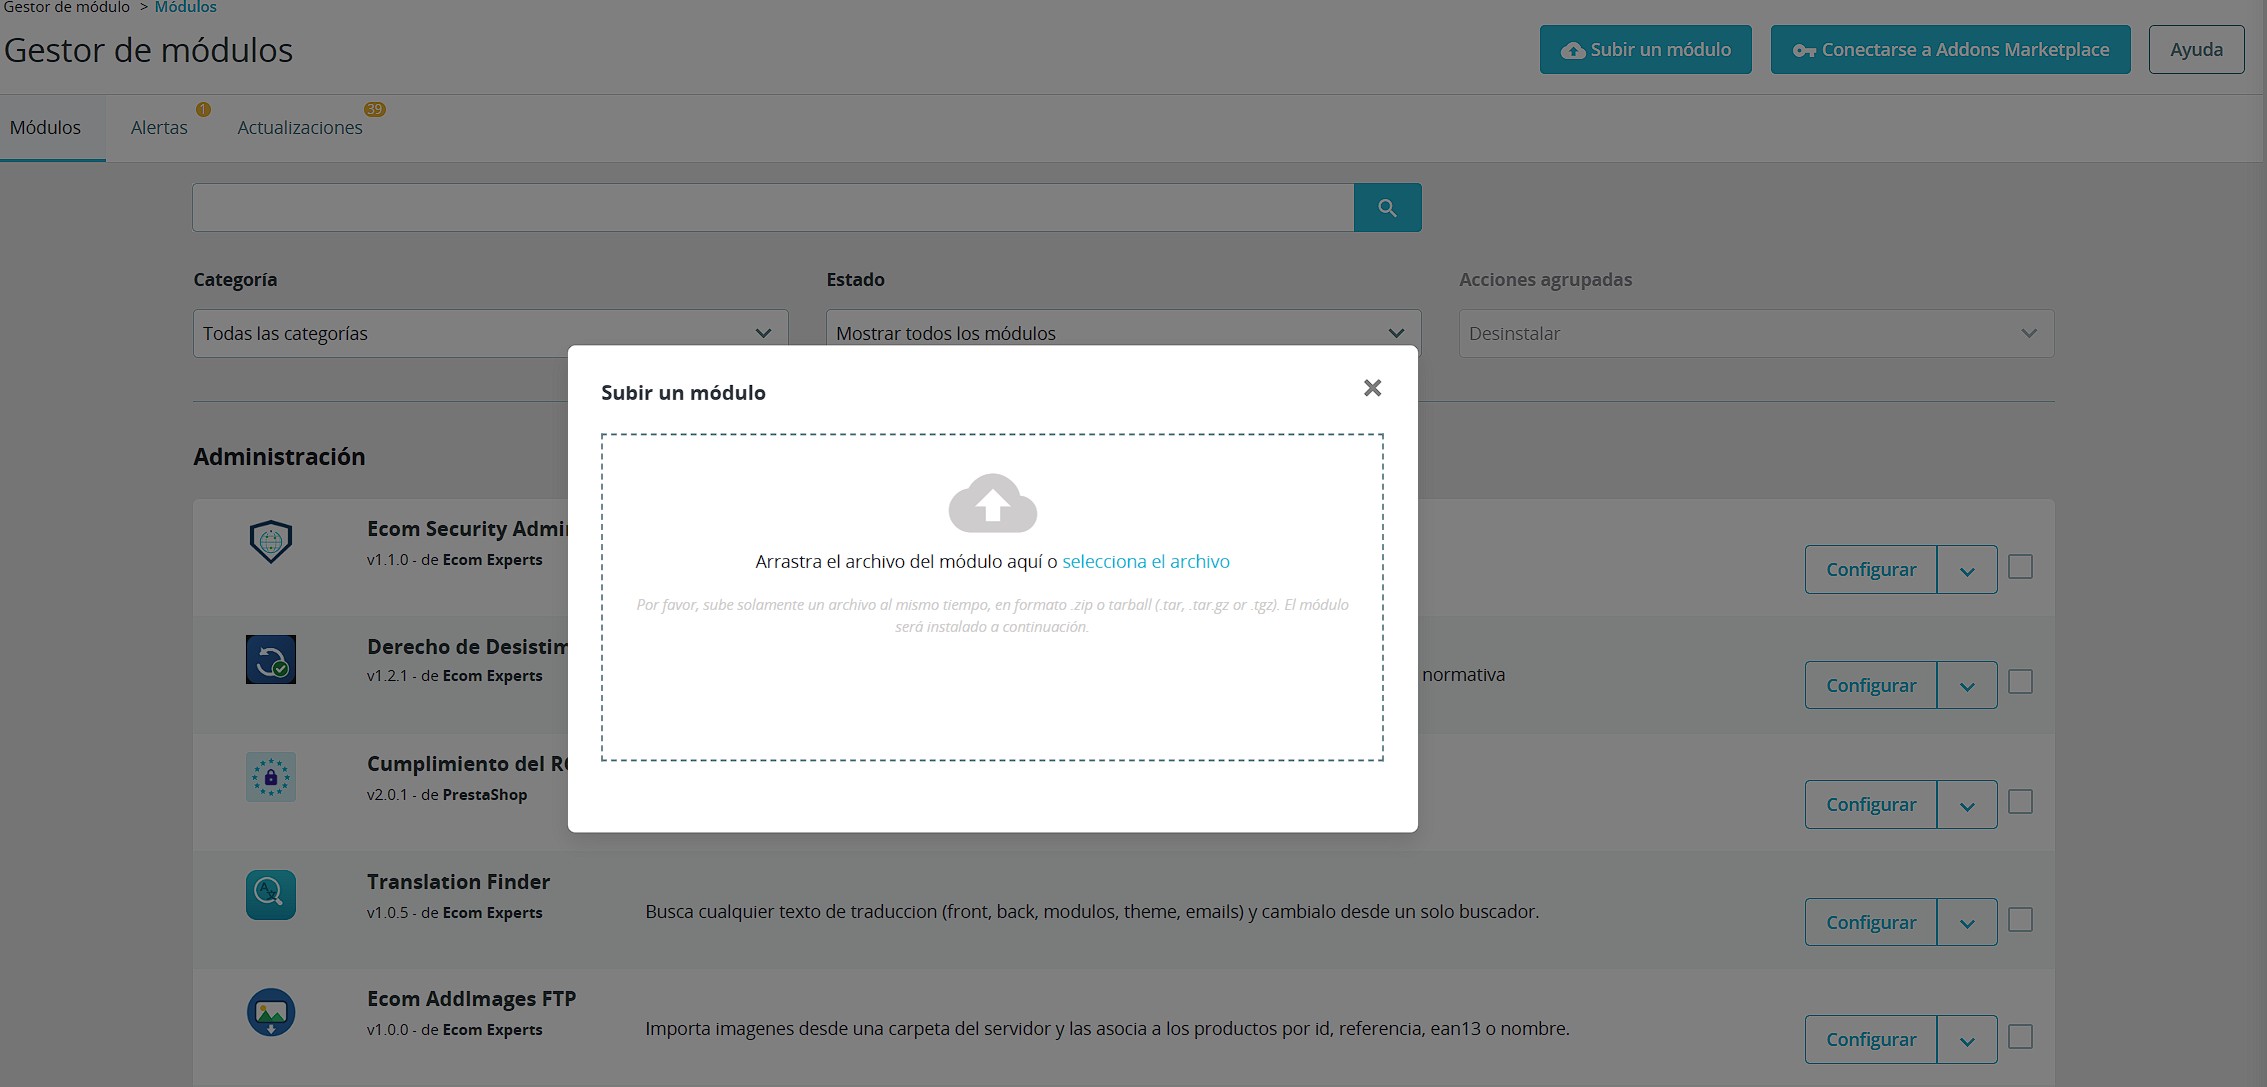Screen dimensions: 2267x1087
Task: Close the Subir un módulo dialog
Action: pos(1372,388)
